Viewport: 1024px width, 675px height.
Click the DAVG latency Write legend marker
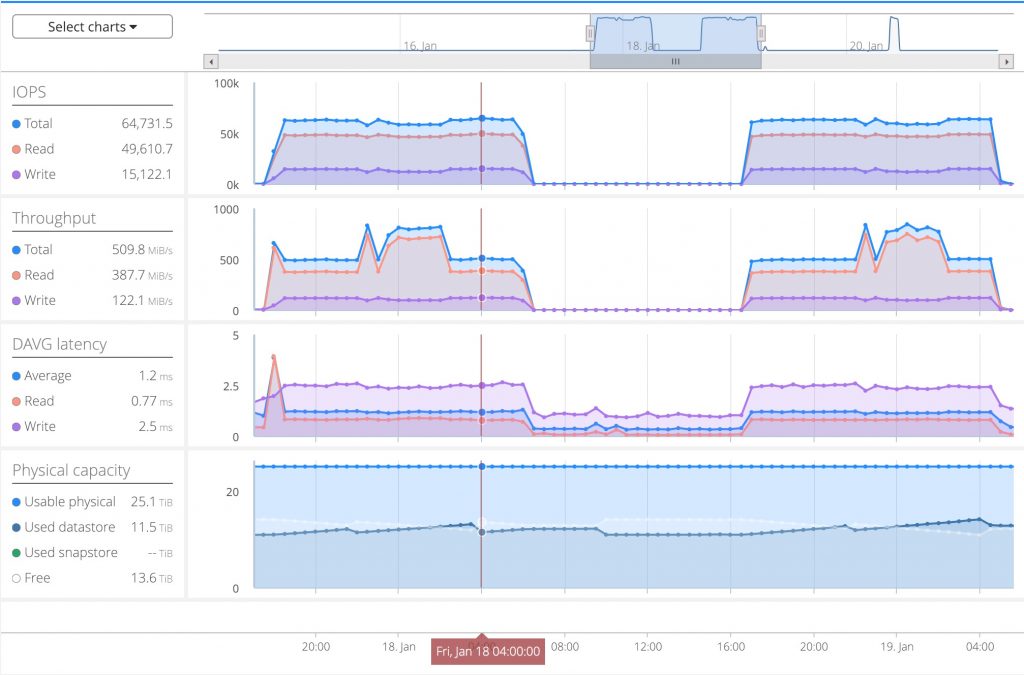[x=16, y=427]
